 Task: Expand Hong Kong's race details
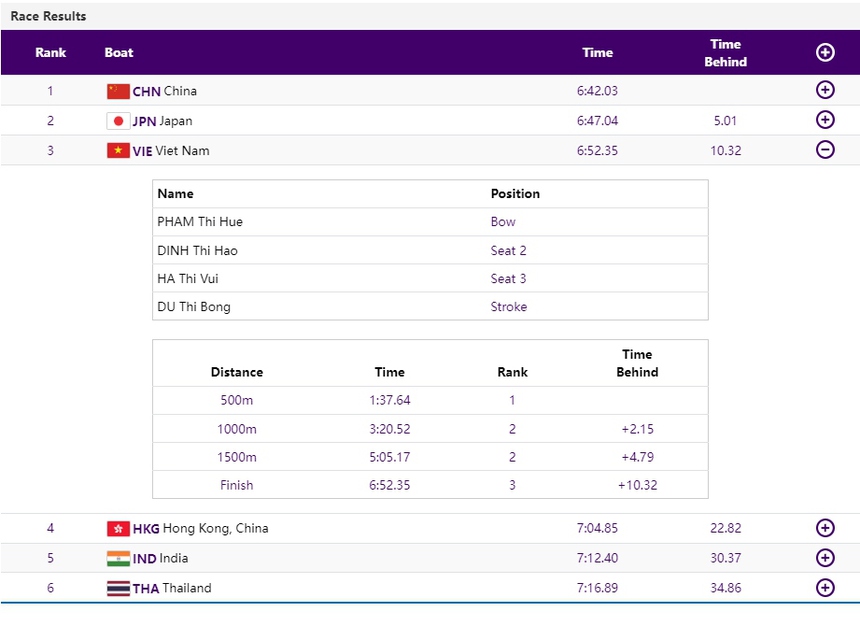(x=825, y=528)
